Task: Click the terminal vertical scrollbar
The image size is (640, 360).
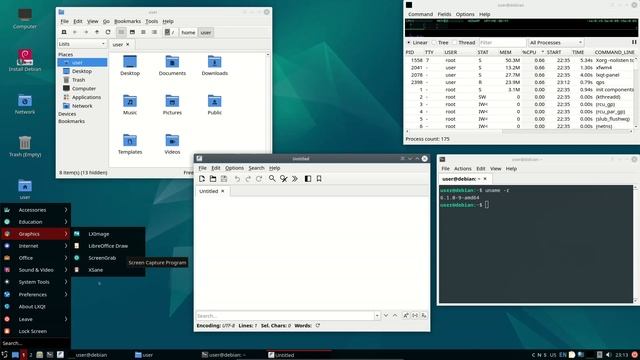Action: tap(635, 244)
